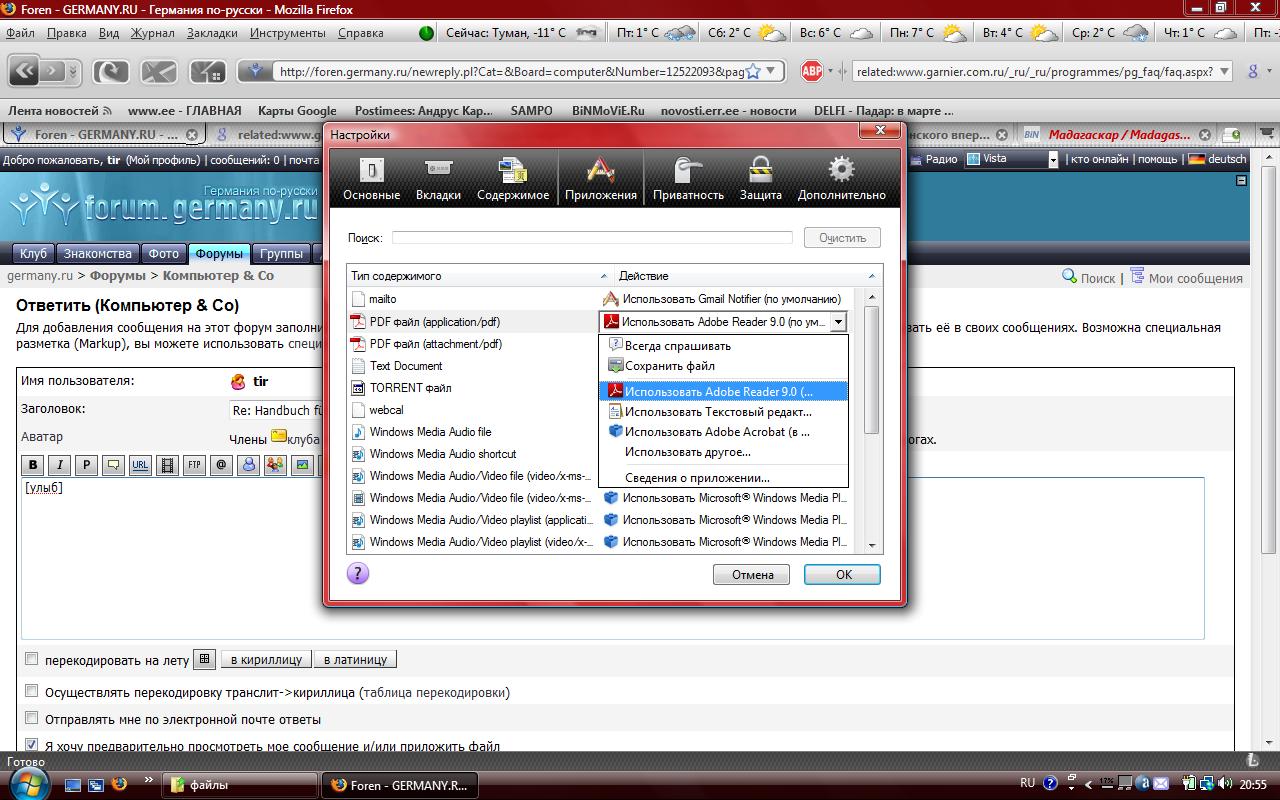
Task: Click the в кириллицу button
Action: pos(266,660)
